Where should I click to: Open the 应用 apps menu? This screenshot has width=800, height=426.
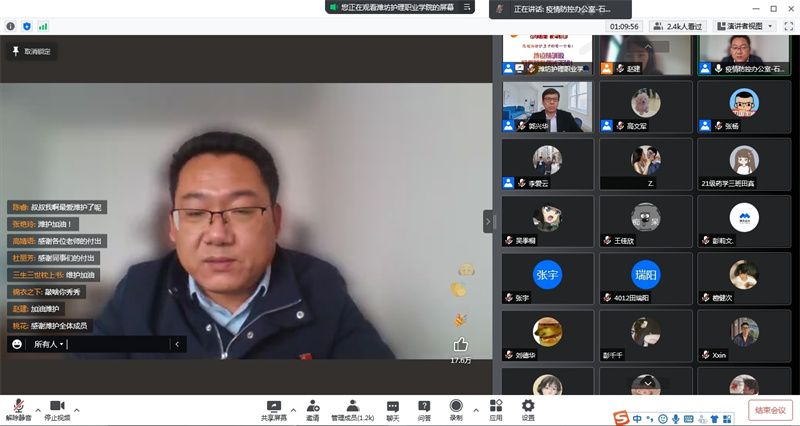coord(496,410)
